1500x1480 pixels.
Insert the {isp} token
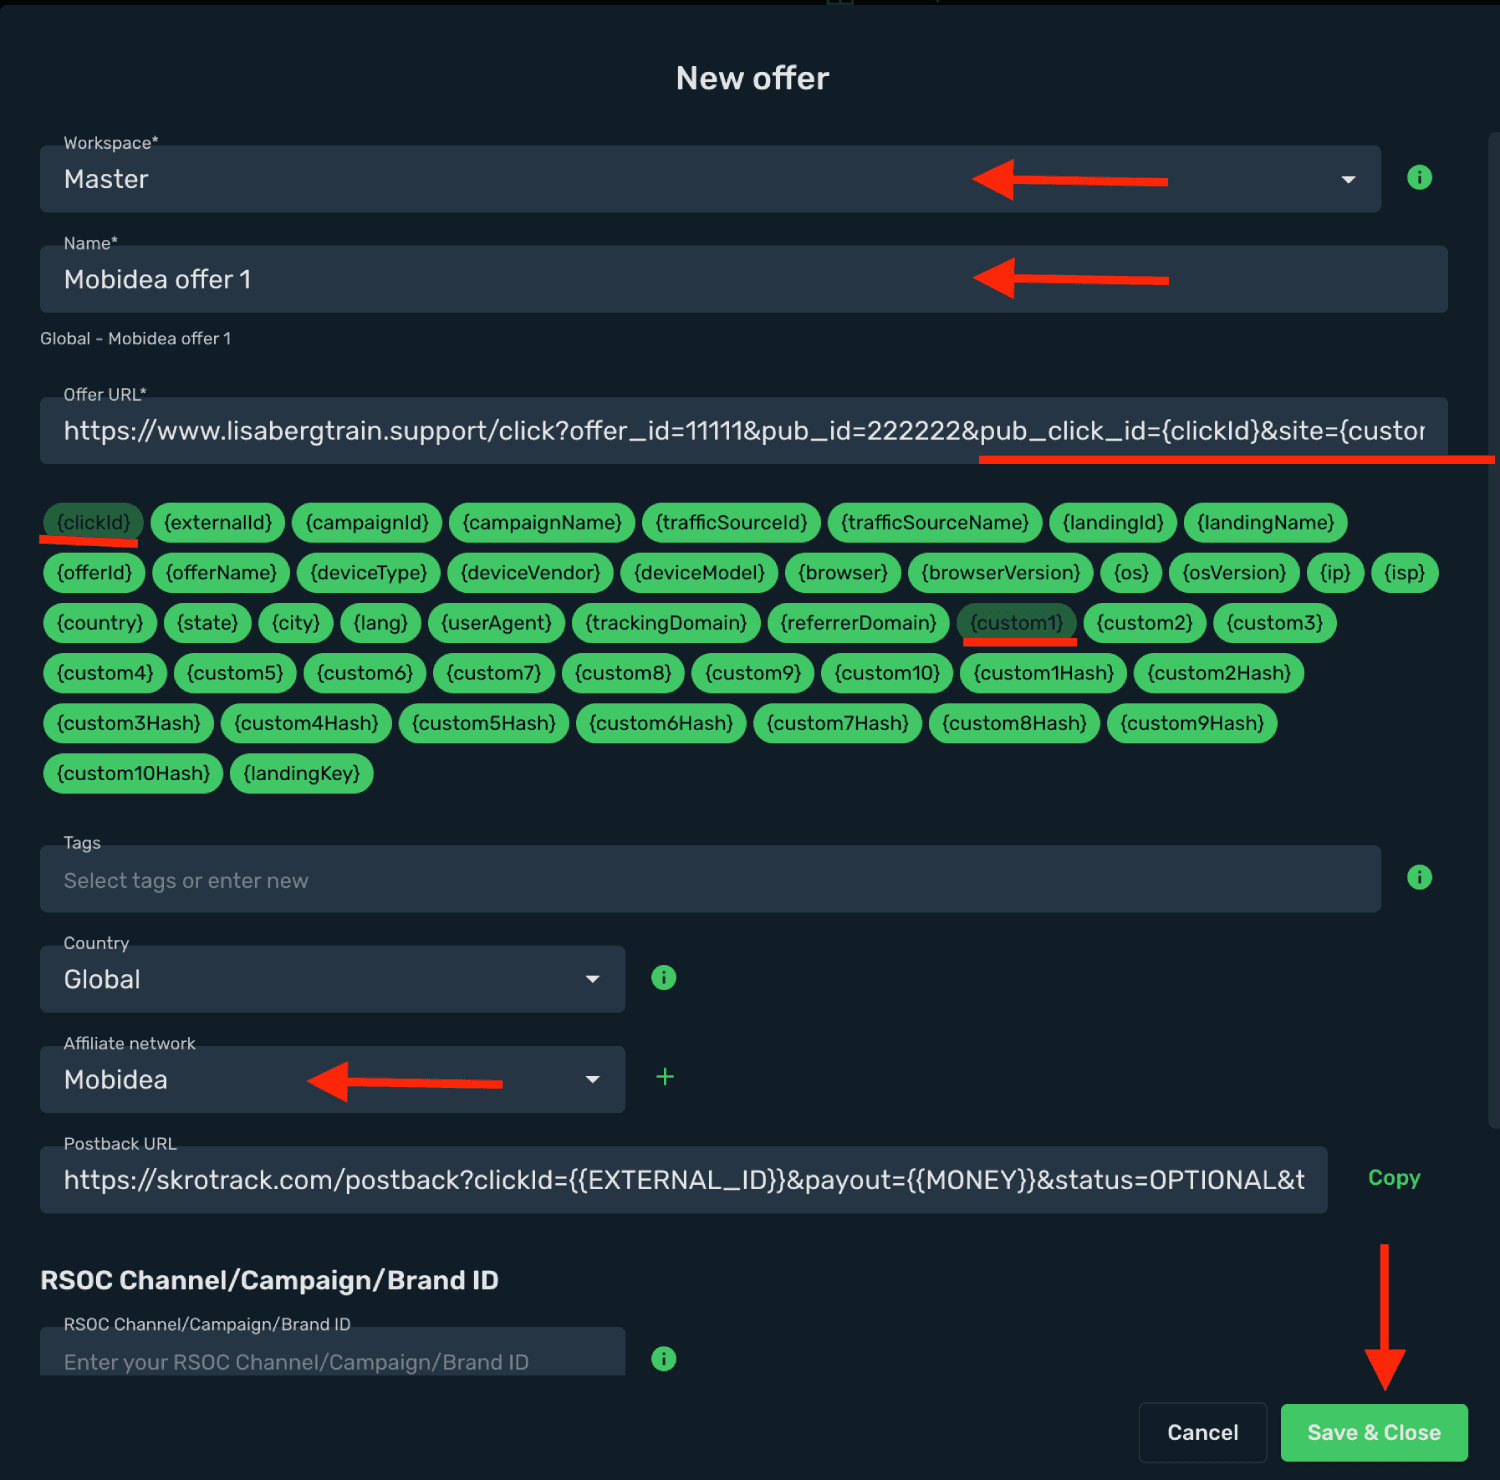tap(1405, 573)
